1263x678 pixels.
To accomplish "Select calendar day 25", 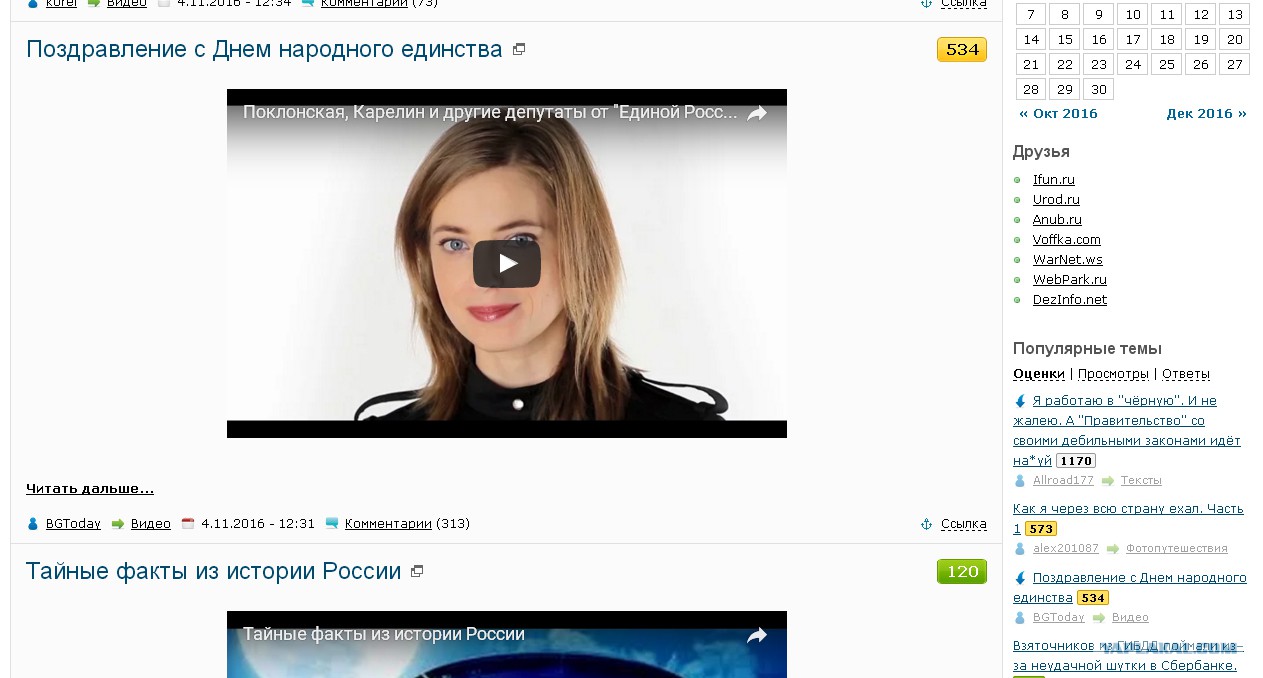I will point(1167,64).
